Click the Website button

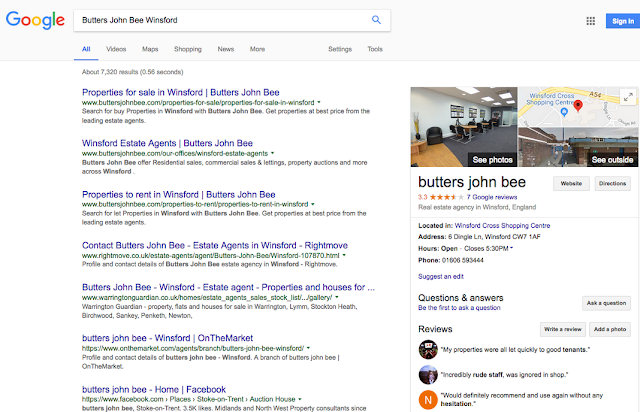[x=571, y=184]
